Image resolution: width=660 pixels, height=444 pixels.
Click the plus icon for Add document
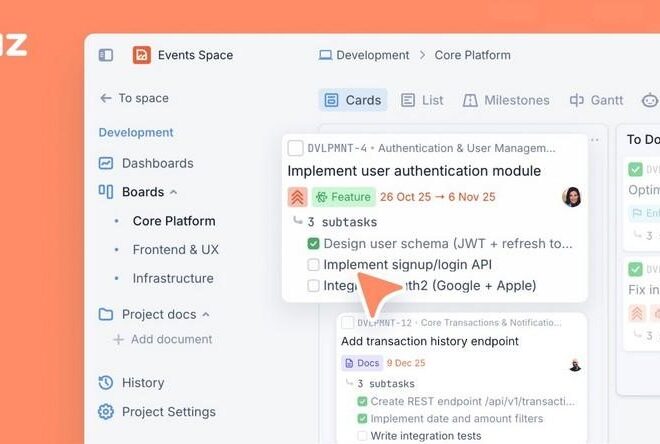(118, 339)
